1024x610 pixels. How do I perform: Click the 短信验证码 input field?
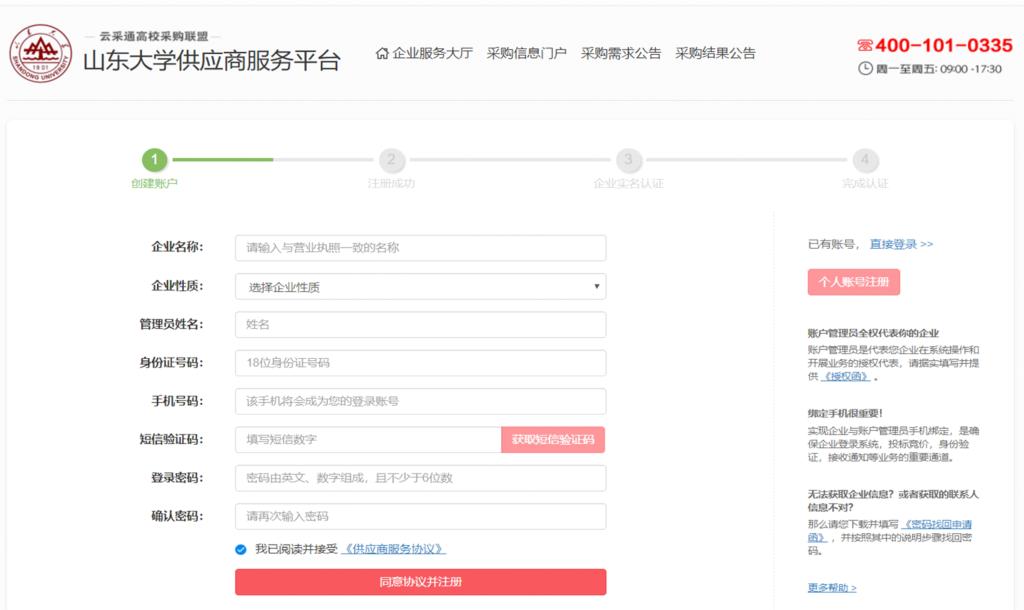pos(368,440)
